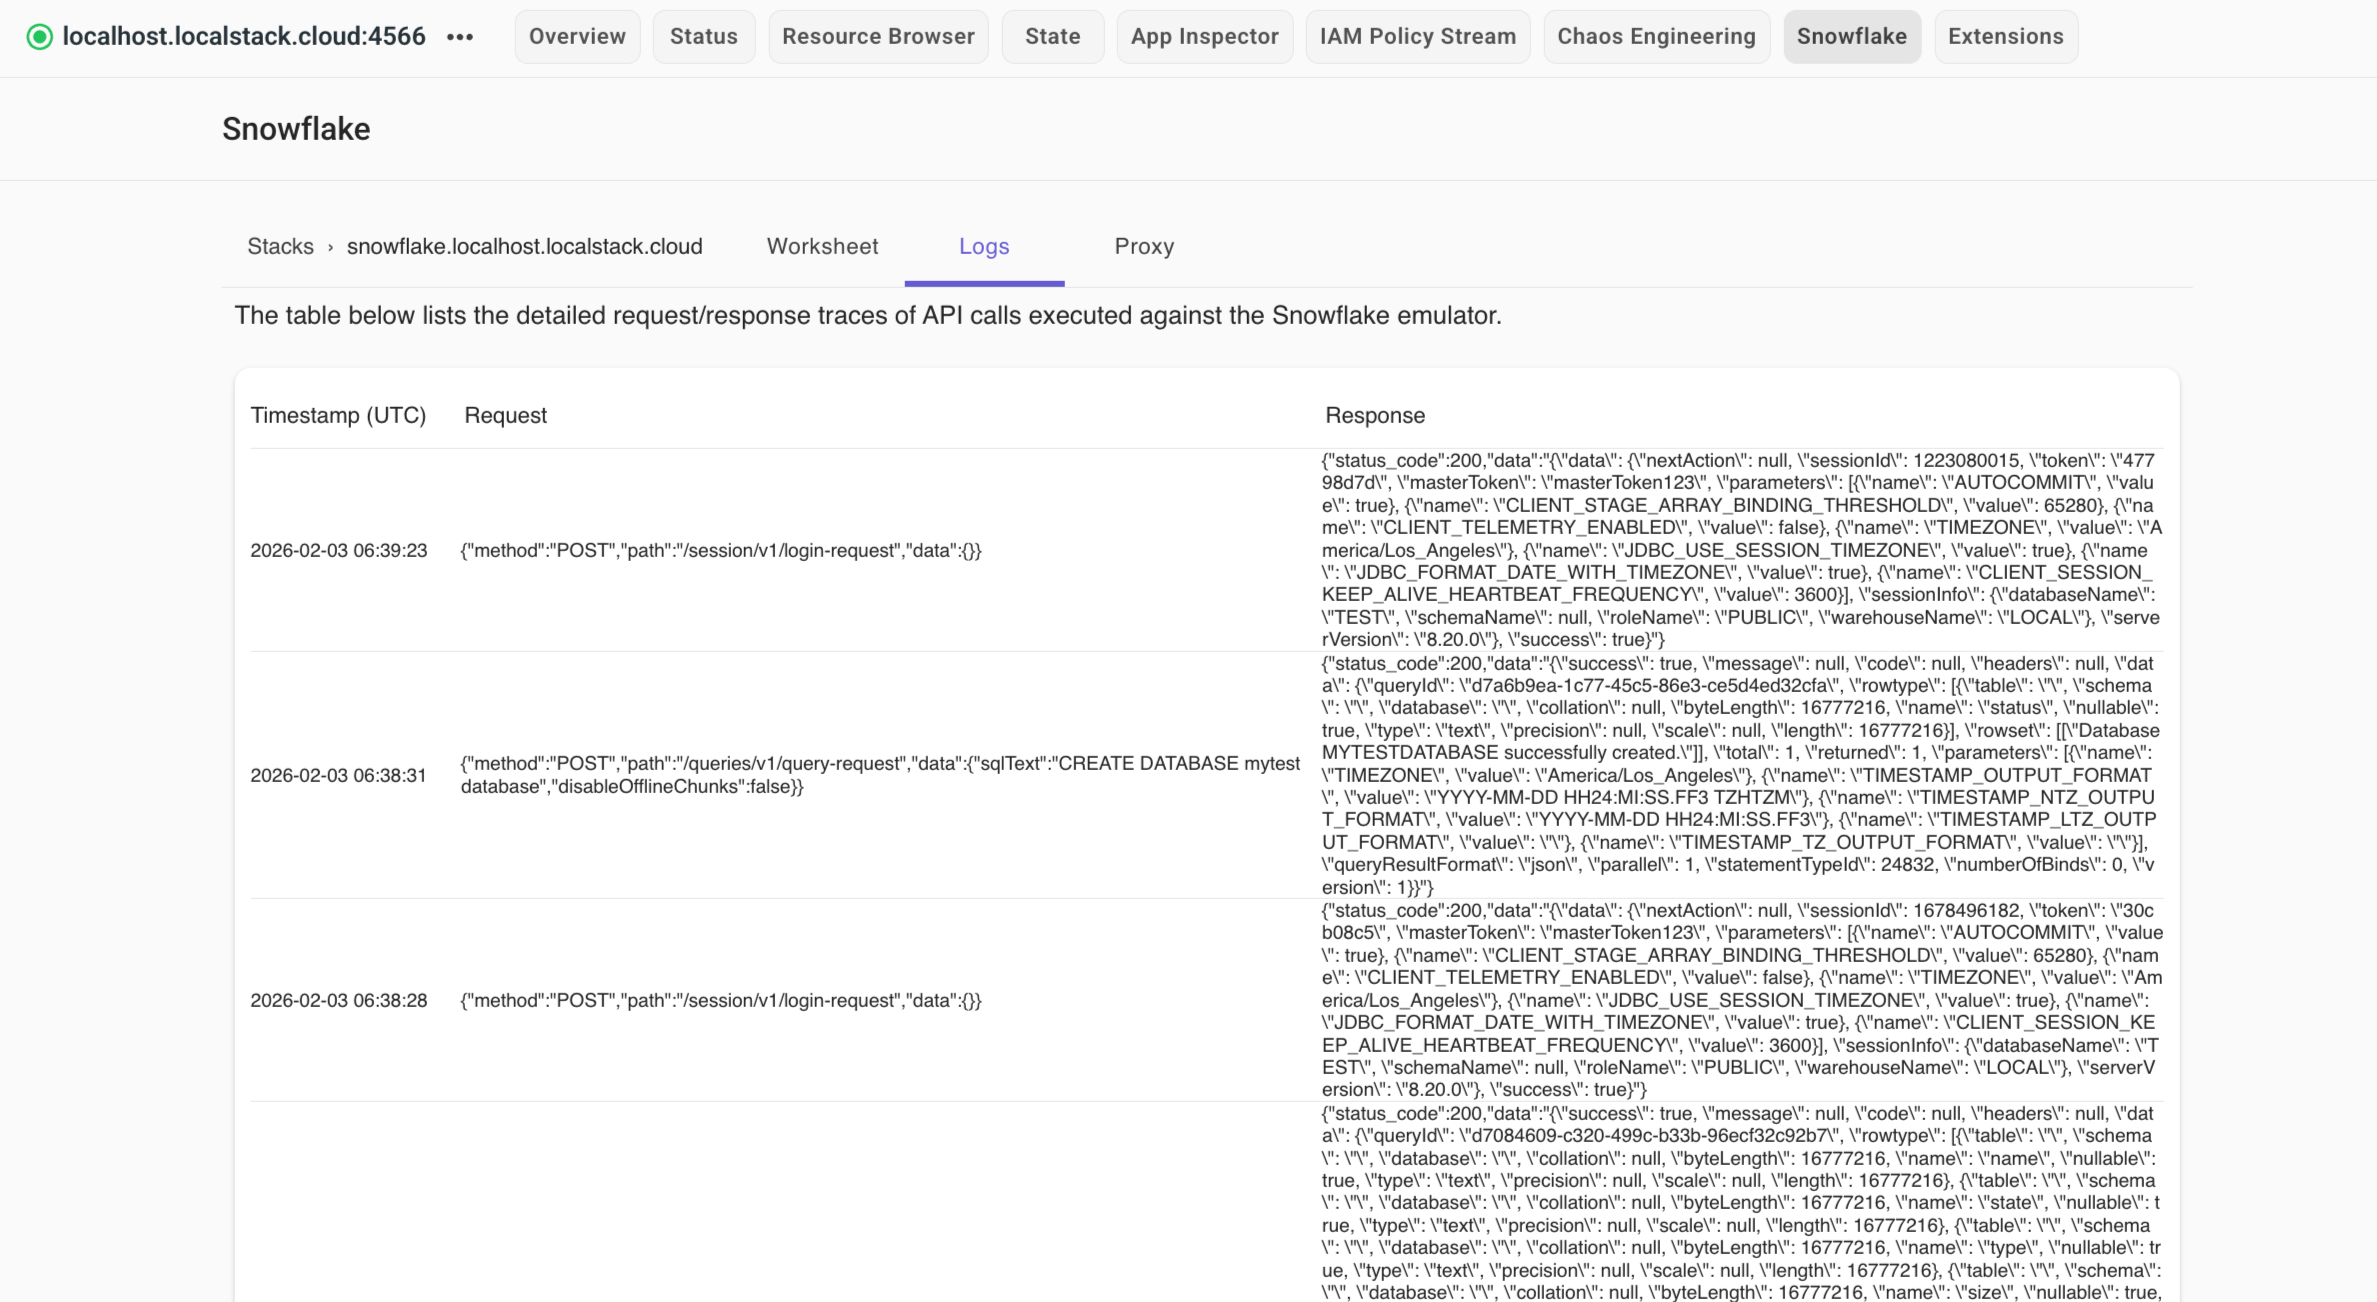Screen dimensions: 2377x1302
Task: Open the Extensions section
Action: (x=2005, y=36)
